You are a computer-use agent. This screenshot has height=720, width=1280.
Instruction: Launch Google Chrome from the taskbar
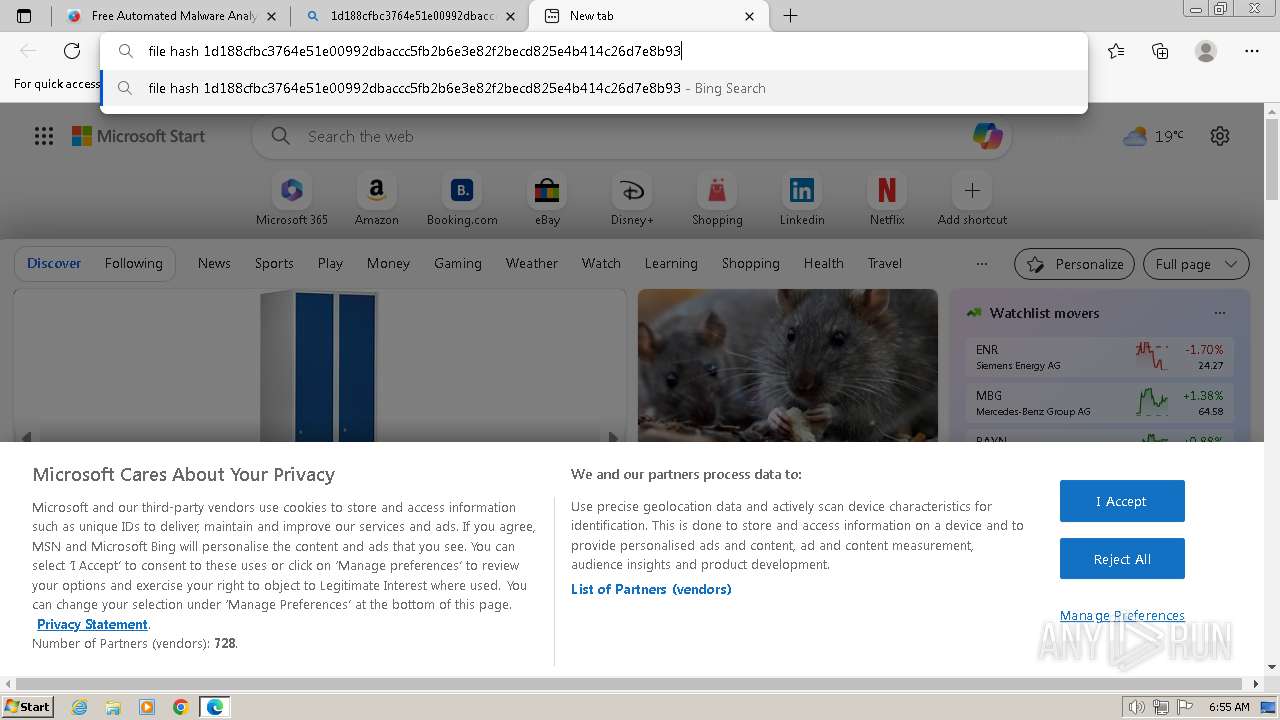[180, 707]
